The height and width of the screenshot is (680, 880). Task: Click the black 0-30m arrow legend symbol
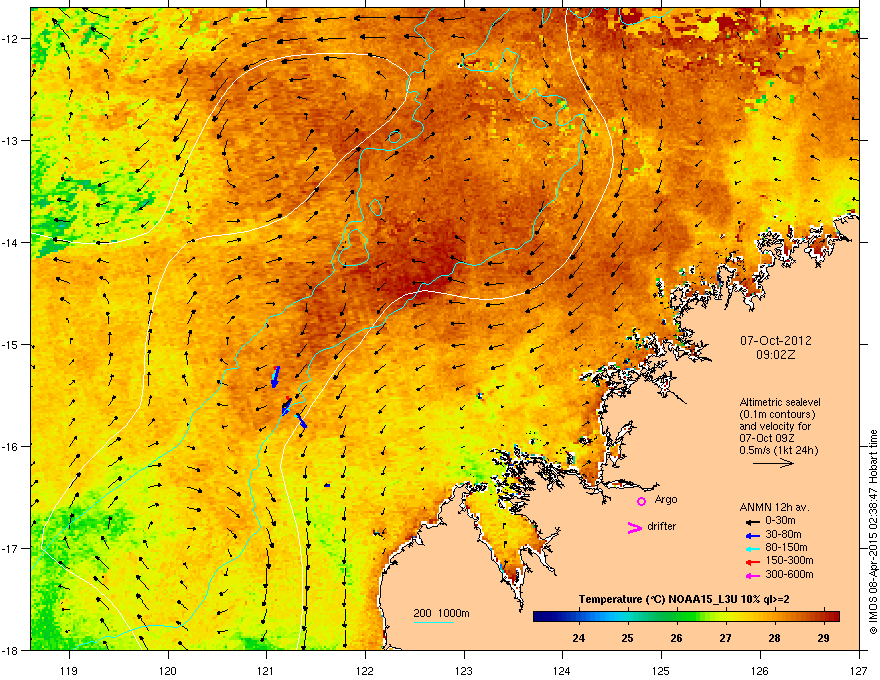(x=752, y=521)
